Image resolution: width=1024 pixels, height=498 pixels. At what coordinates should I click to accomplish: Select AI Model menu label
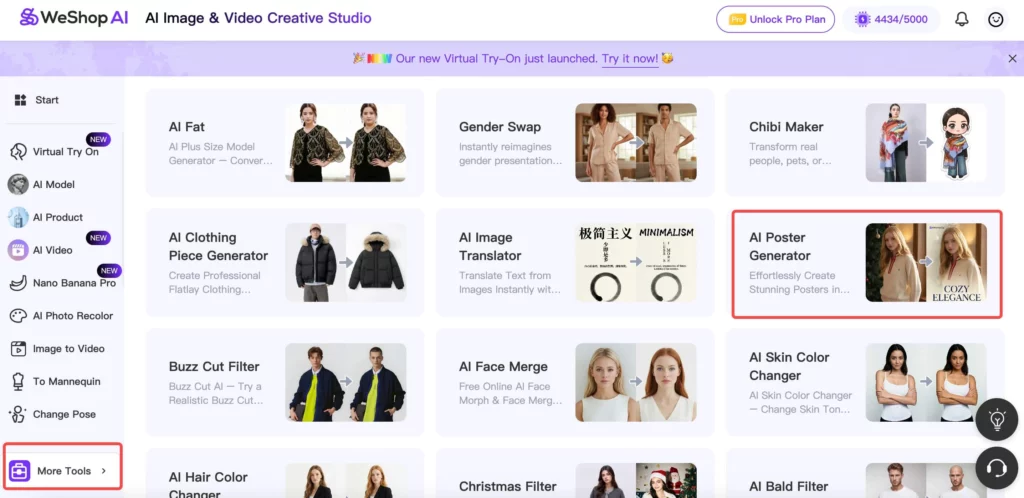click(x=54, y=185)
